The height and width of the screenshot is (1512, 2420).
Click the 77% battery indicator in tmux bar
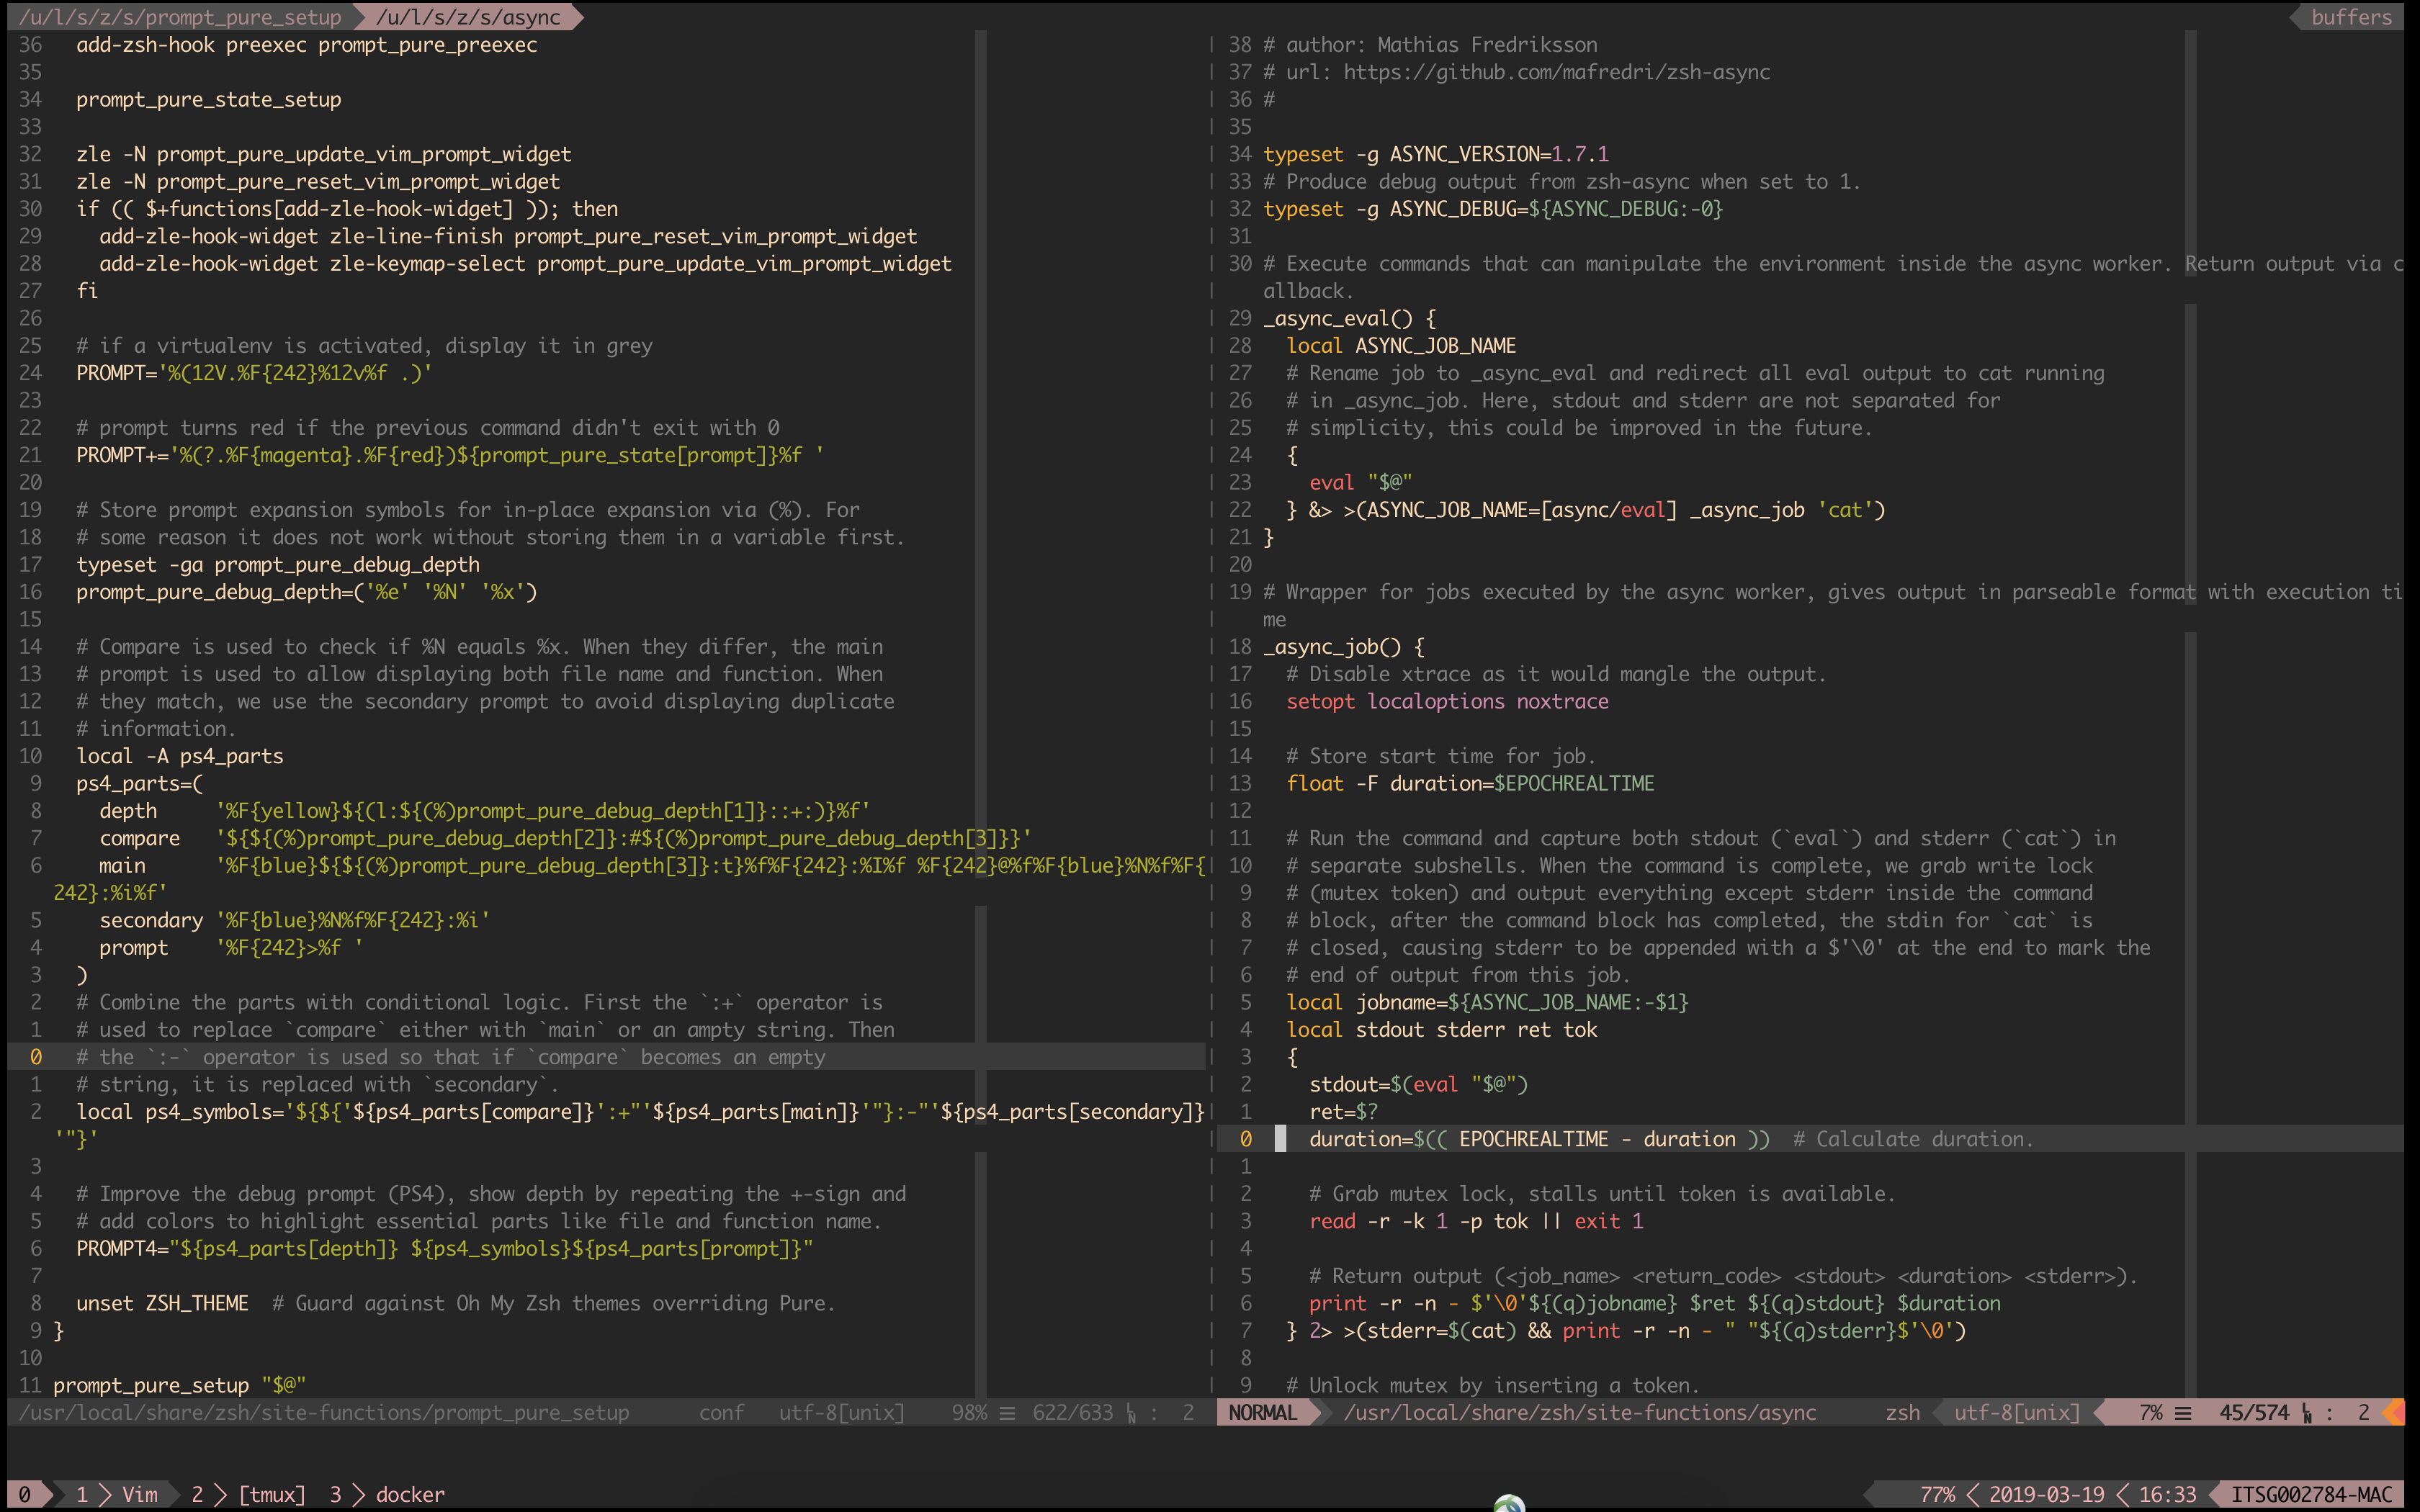[1937, 1494]
